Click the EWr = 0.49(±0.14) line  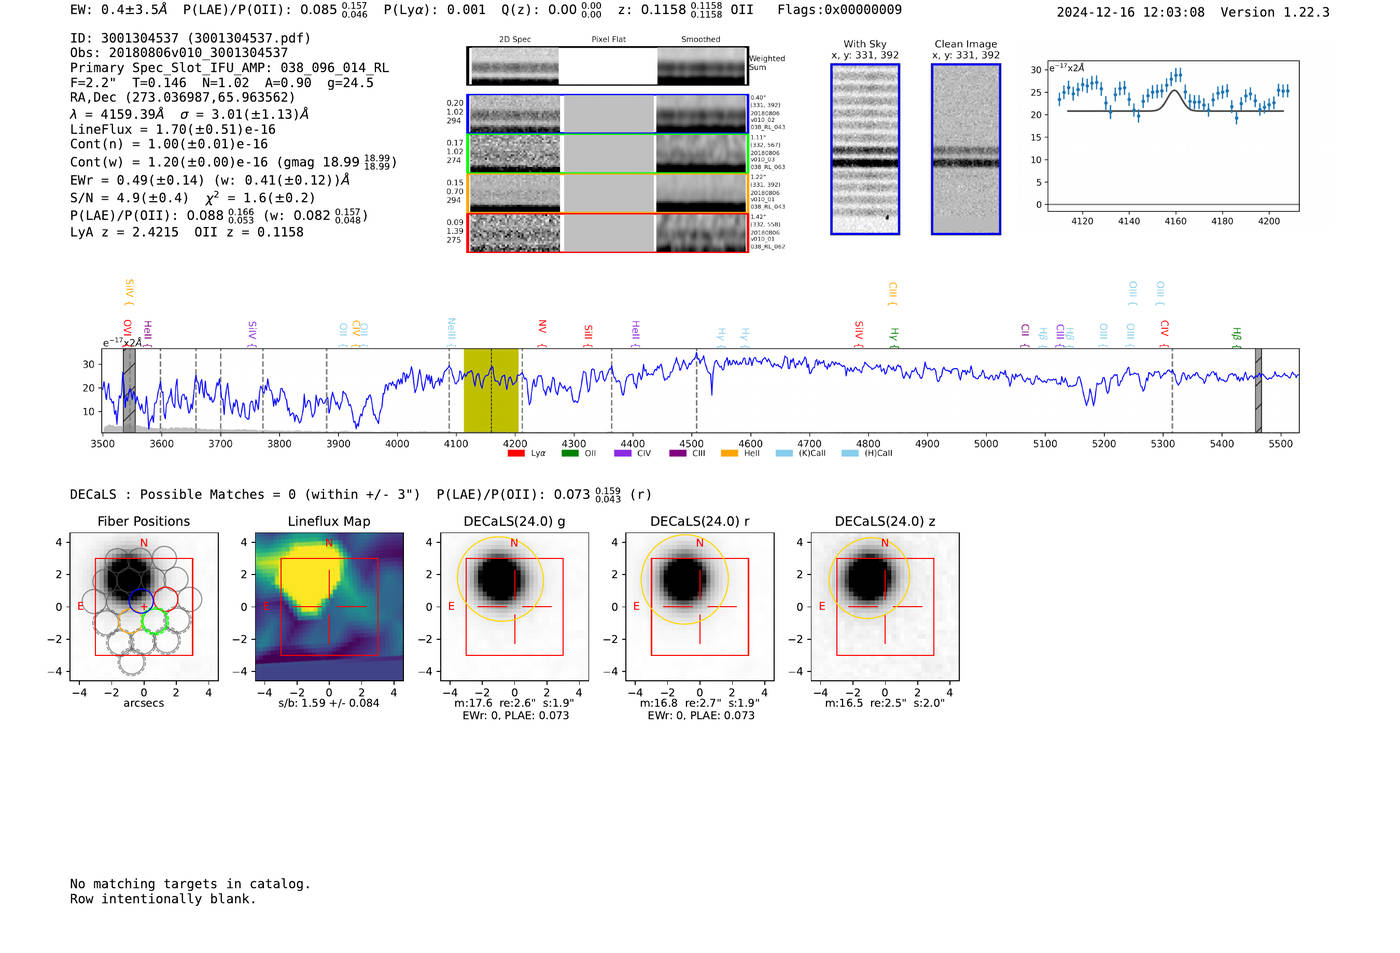click(x=210, y=180)
